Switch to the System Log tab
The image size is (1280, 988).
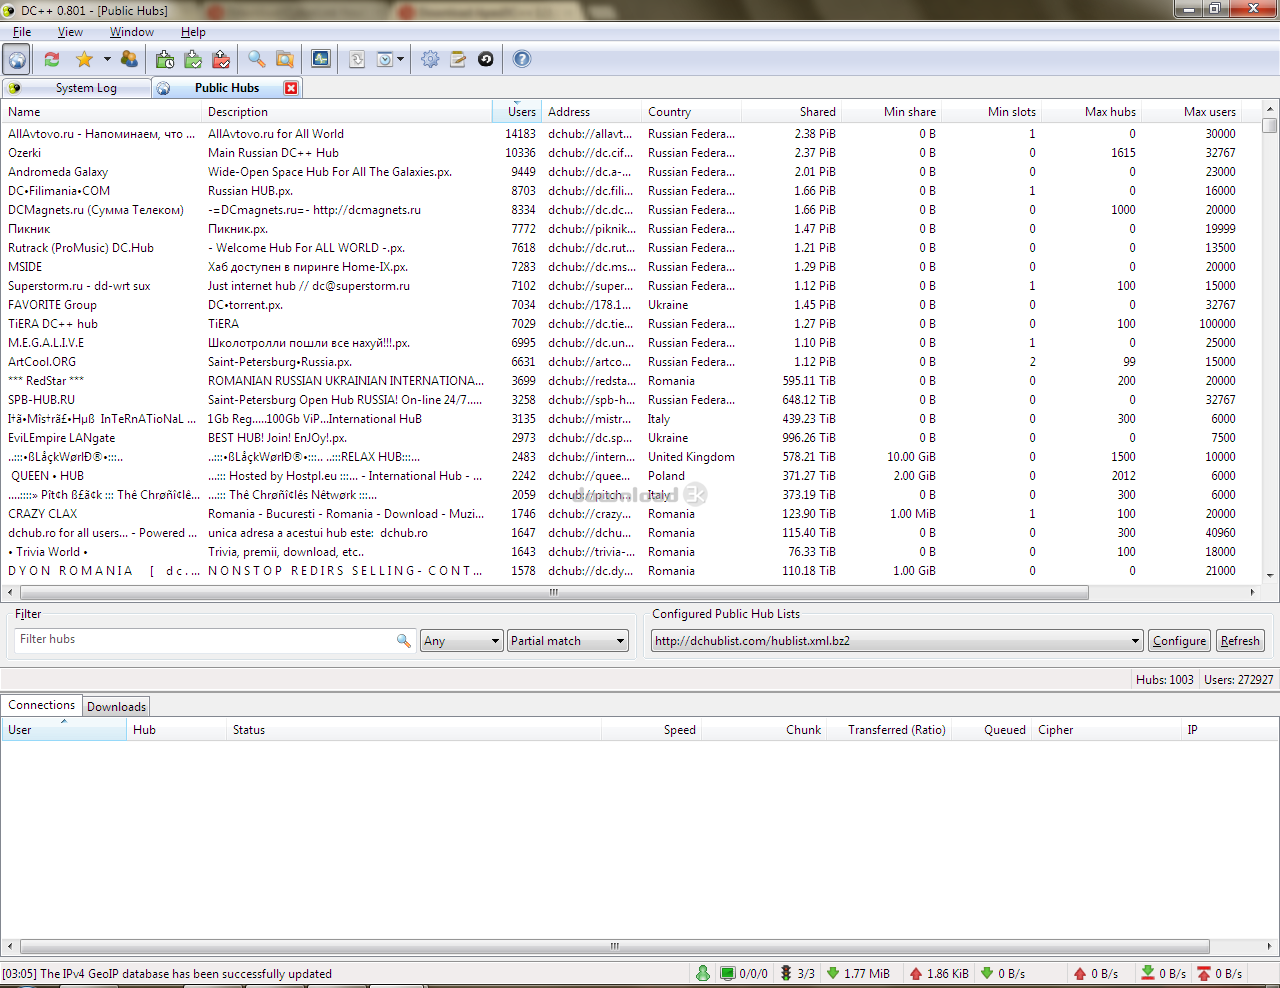76,88
